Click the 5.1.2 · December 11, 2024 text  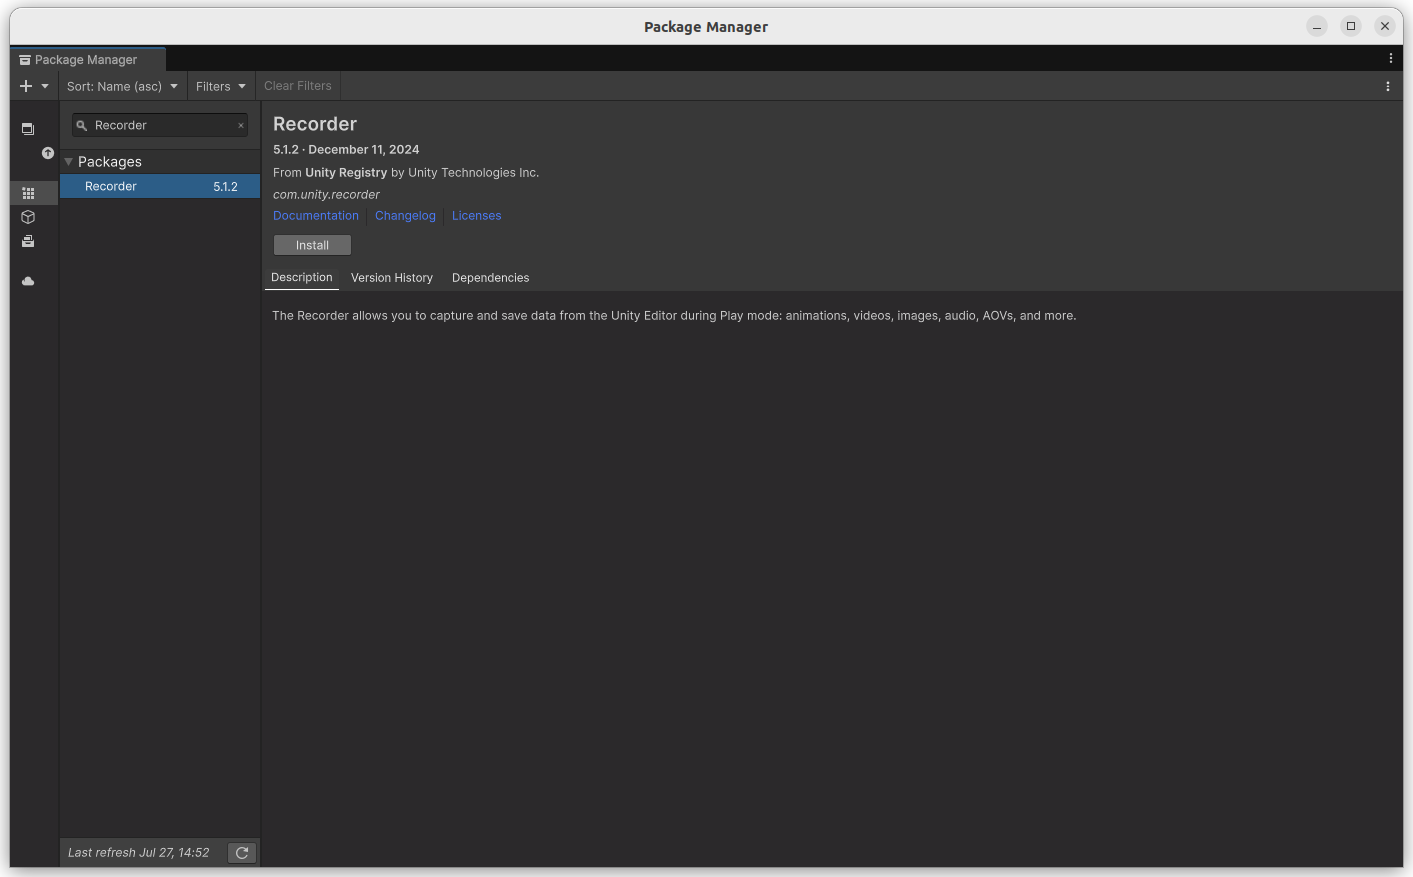click(x=346, y=150)
